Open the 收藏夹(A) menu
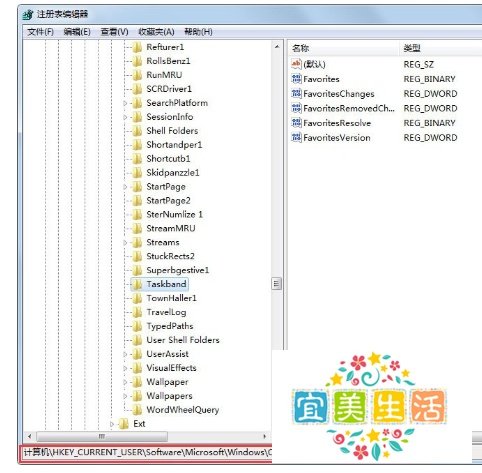Viewport: 482px width, 473px height. [x=156, y=32]
